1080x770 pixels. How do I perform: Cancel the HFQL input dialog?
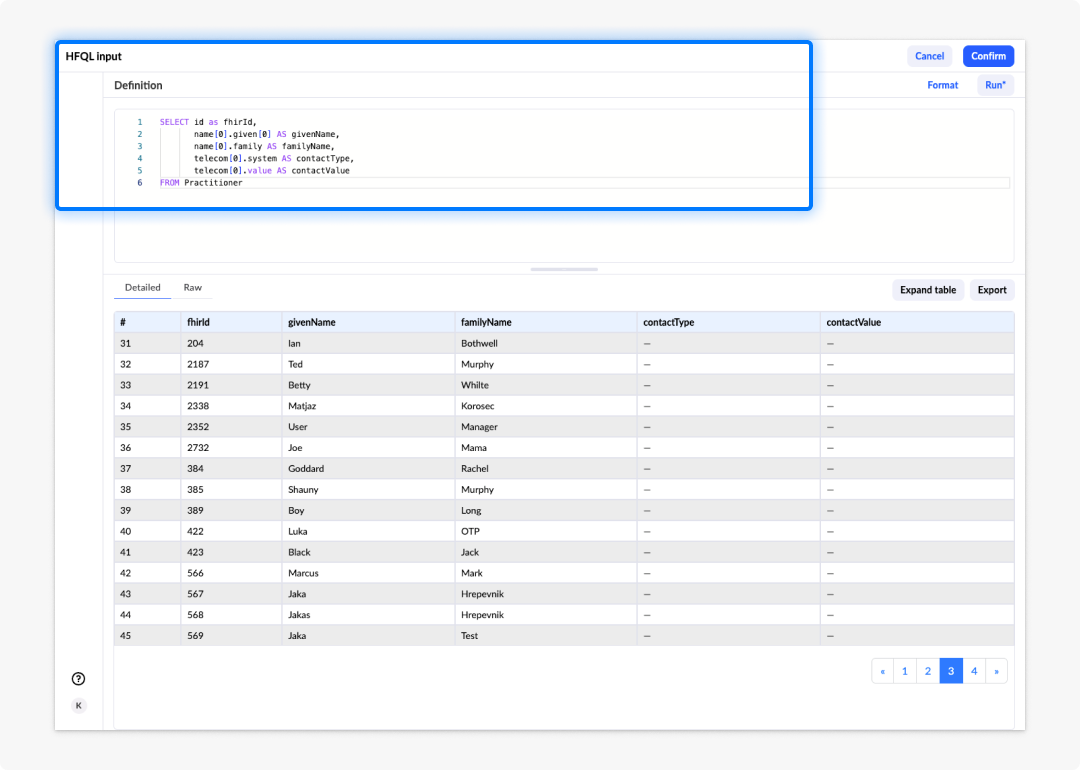click(x=929, y=56)
